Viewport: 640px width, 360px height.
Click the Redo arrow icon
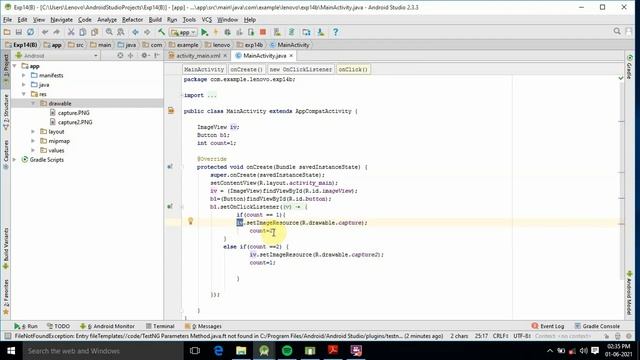point(56,32)
